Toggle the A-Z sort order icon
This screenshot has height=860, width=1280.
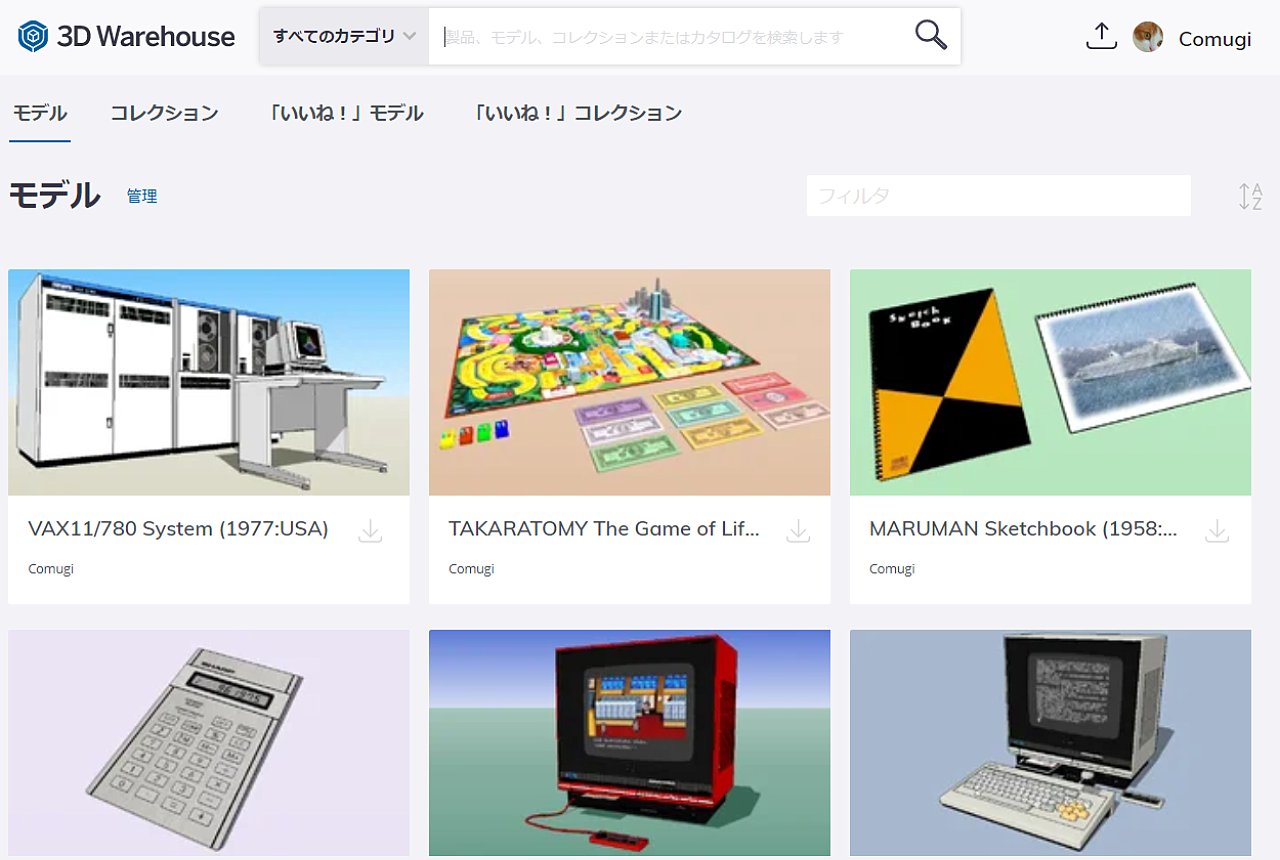click(1250, 197)
